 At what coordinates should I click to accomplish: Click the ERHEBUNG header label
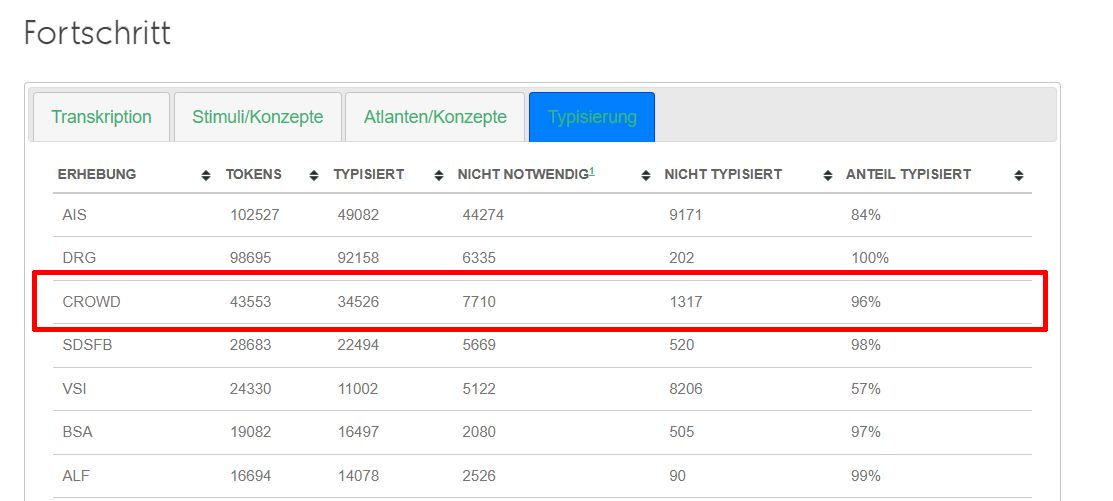[97, 174]
